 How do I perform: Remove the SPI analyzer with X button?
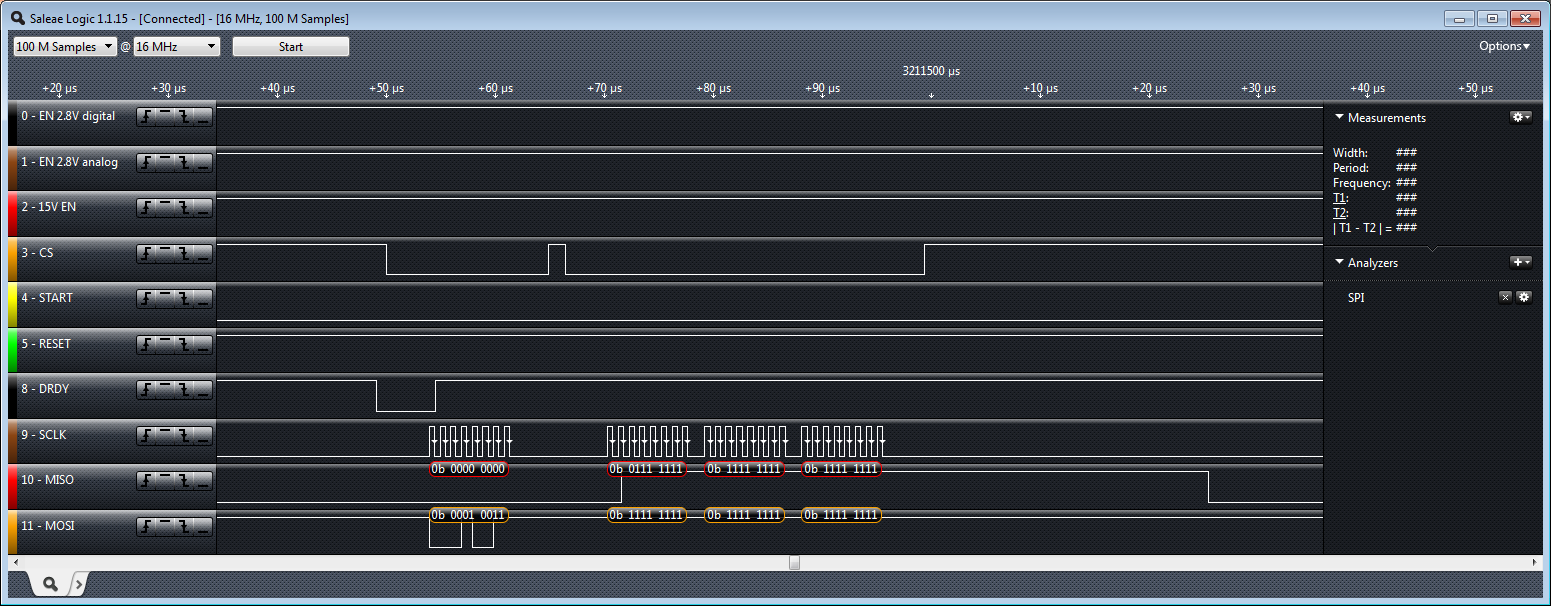[x=1505, y=297]
